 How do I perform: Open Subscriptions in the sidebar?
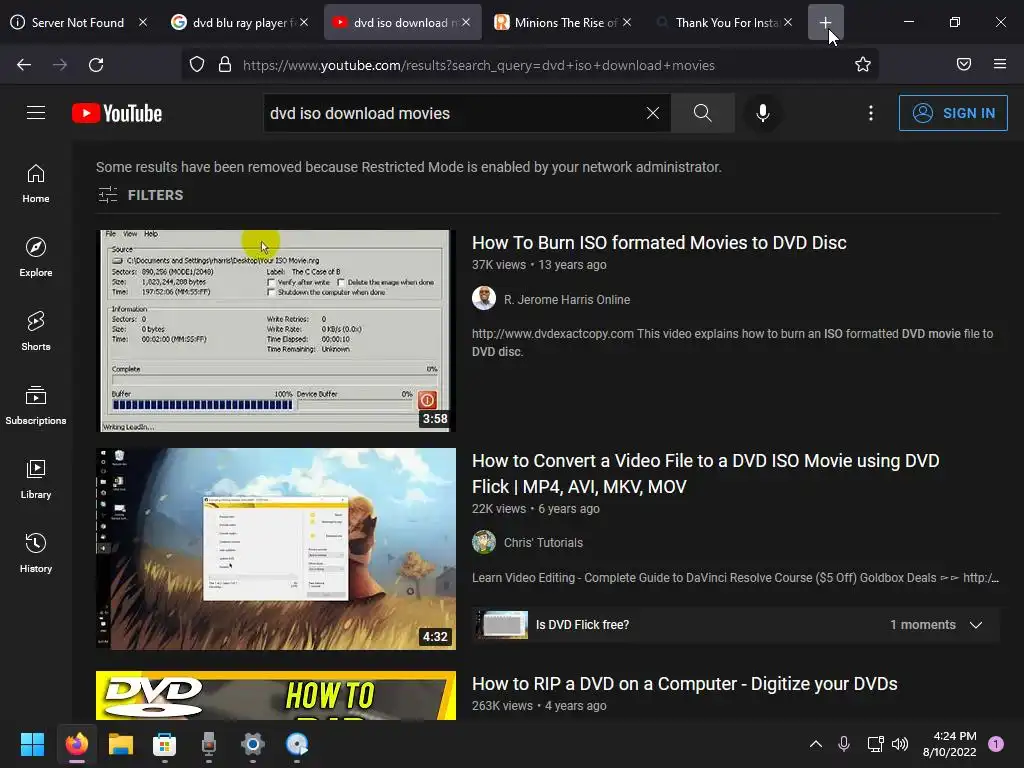[x=36, y=405]
